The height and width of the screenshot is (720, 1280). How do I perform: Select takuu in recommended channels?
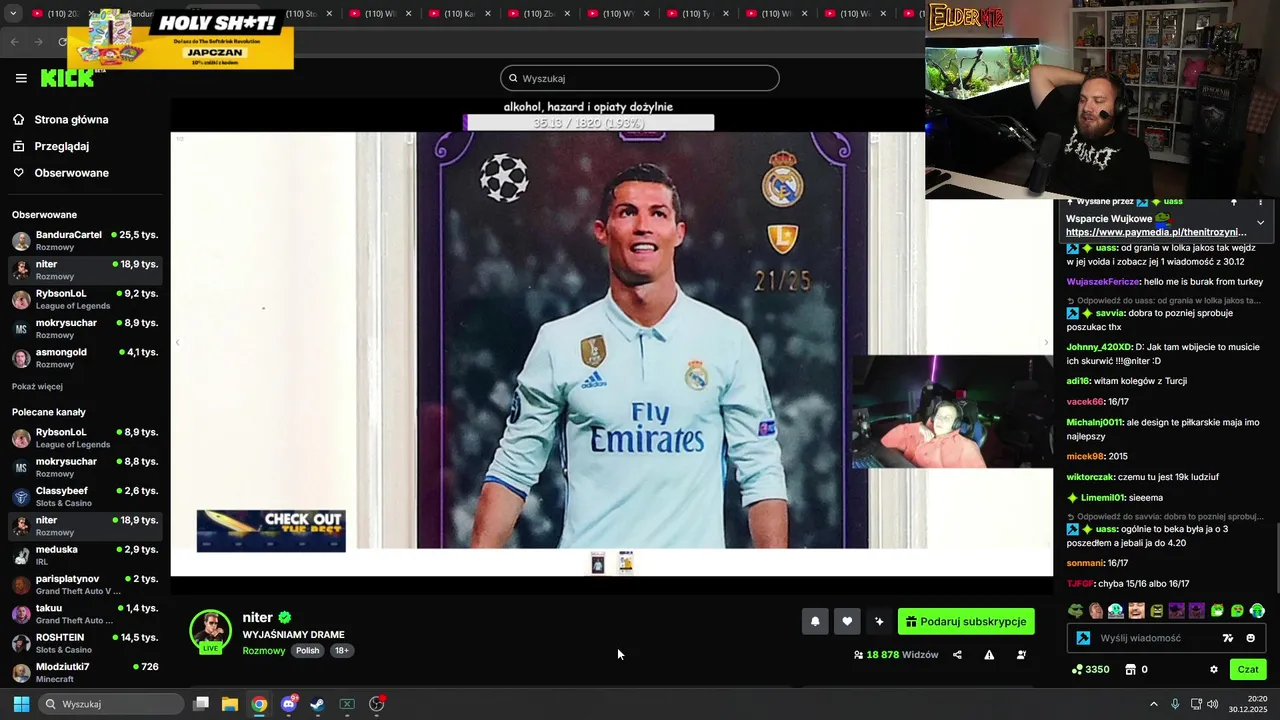tap(85, 614)
